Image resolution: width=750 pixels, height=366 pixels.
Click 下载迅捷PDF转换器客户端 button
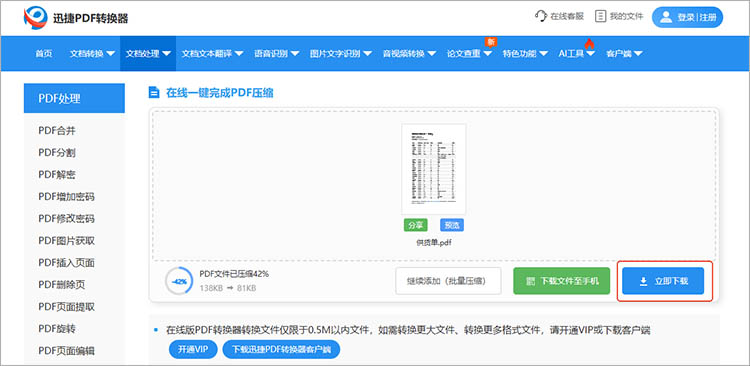tap(281, 349)
